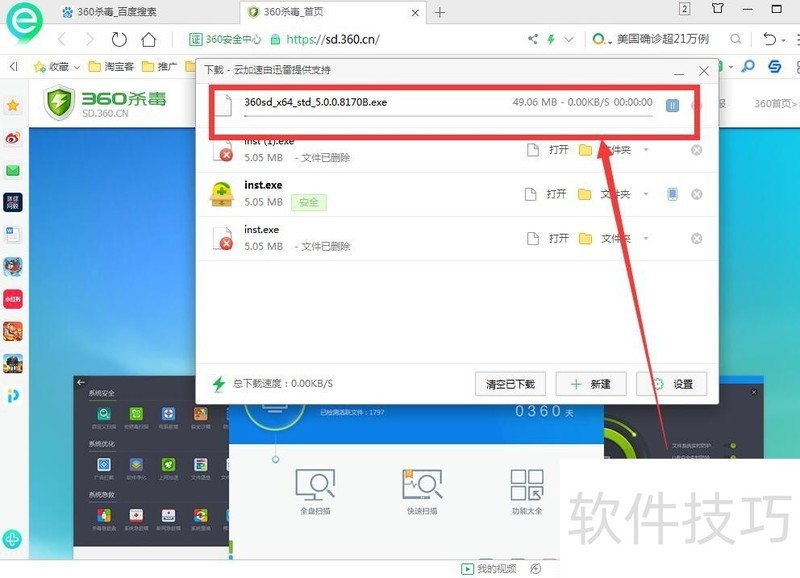Expand dropdown arrow on safe inst.exe row
The image size is (800, 578).
pyautogui.click(x=646, y=194)
